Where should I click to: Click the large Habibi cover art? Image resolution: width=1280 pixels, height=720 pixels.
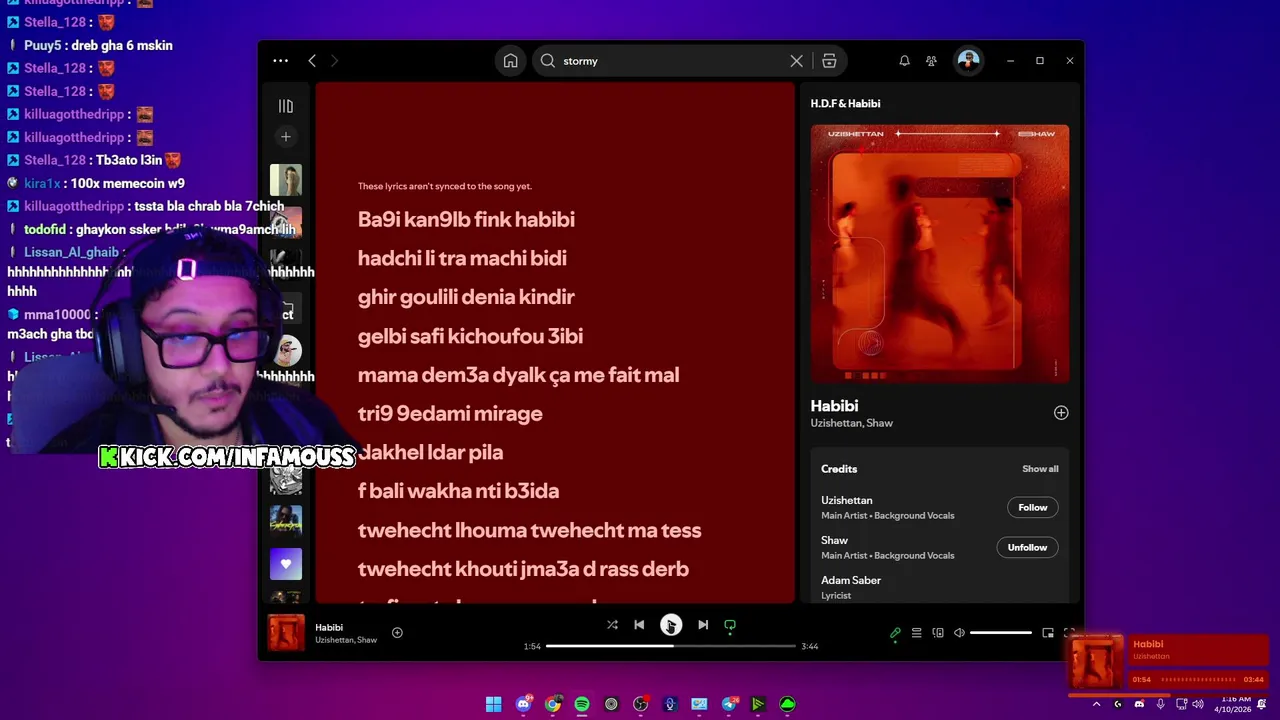pyautogui.click(x=940, y=254)
